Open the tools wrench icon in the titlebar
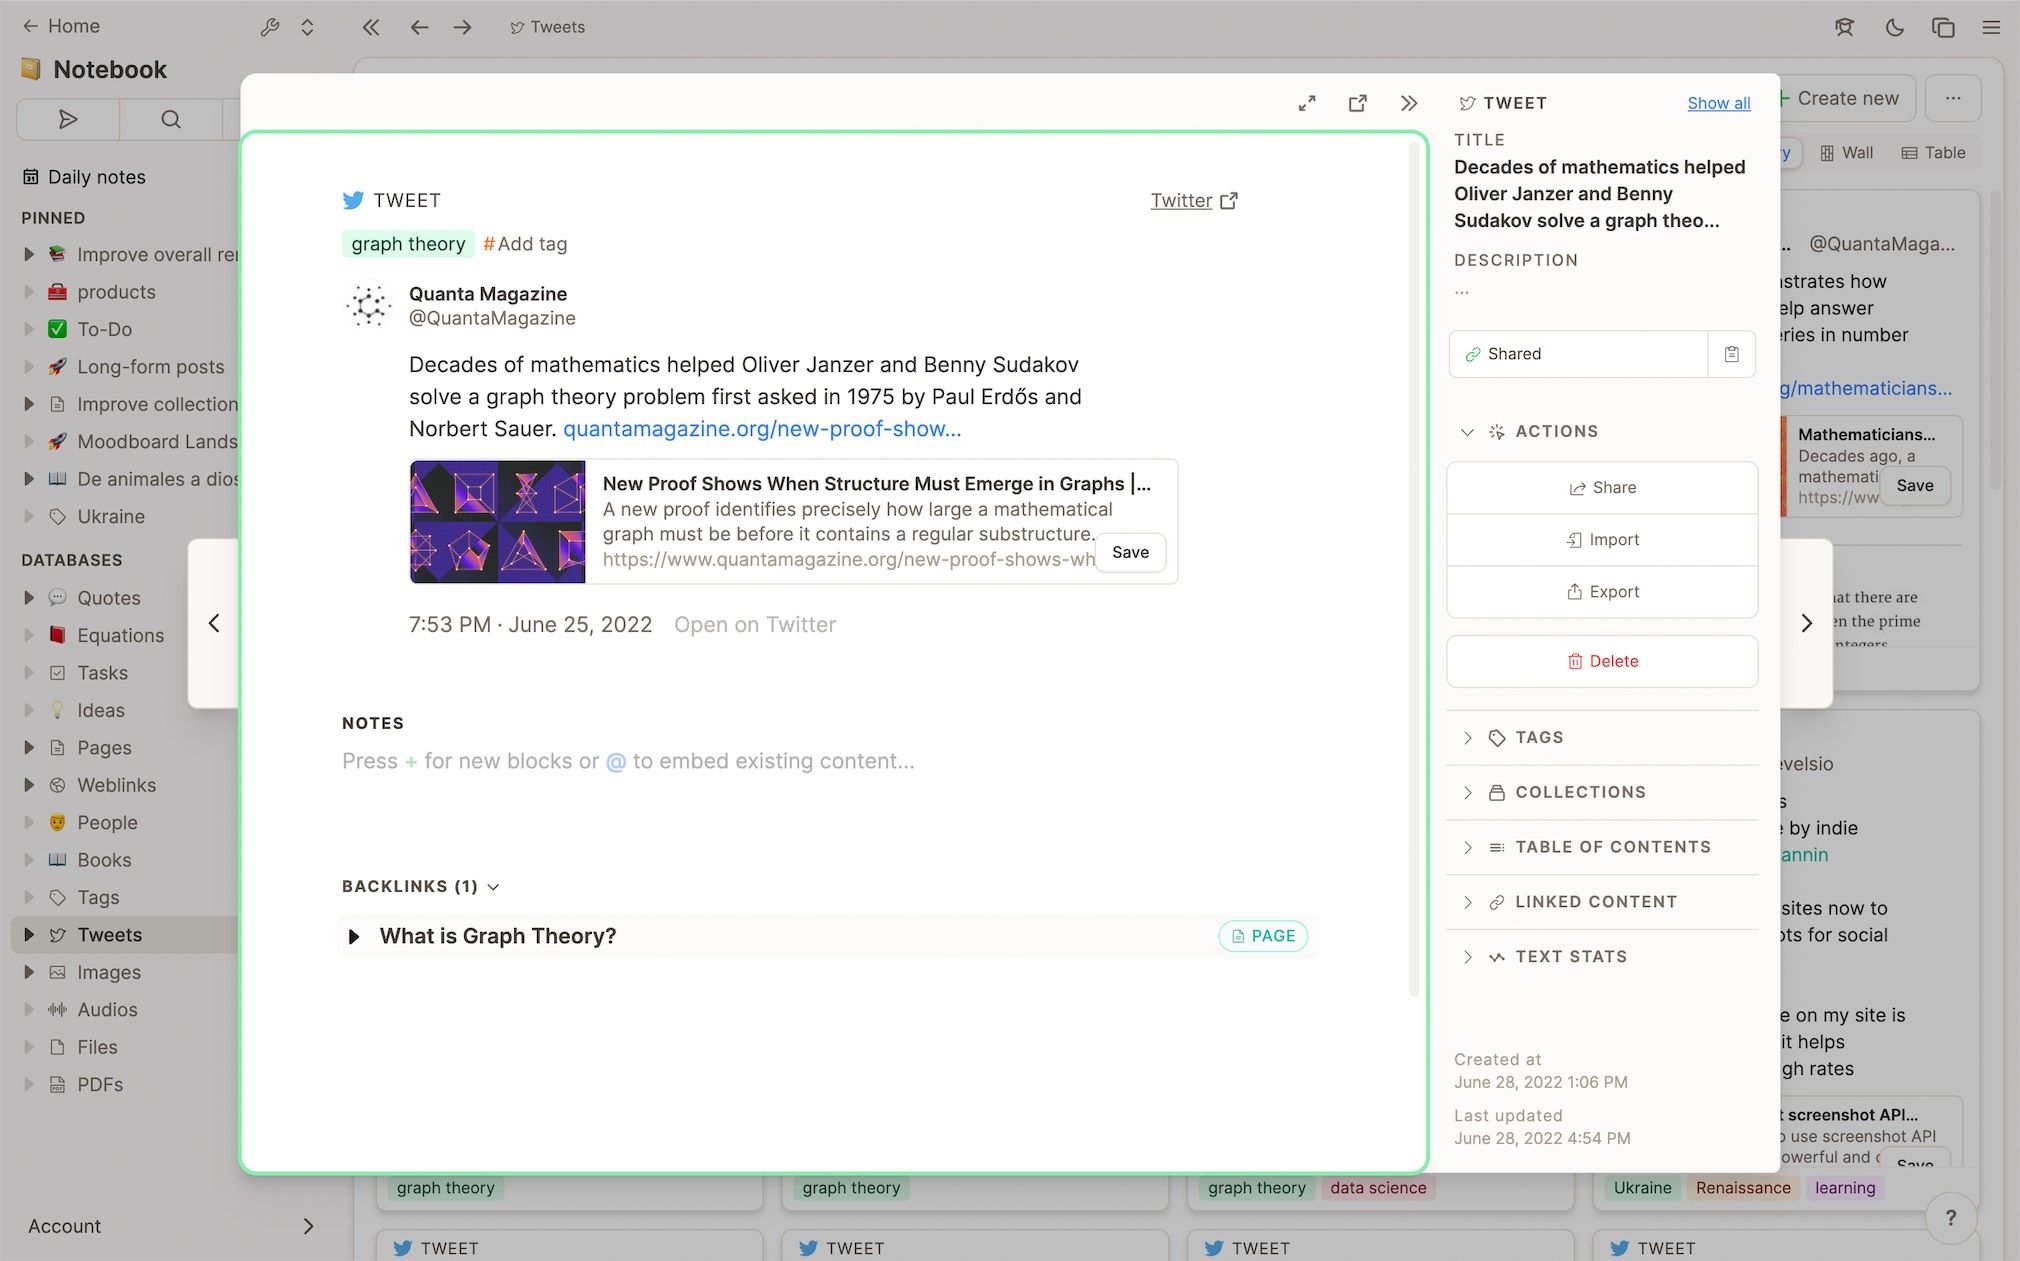 click(269, 27)
